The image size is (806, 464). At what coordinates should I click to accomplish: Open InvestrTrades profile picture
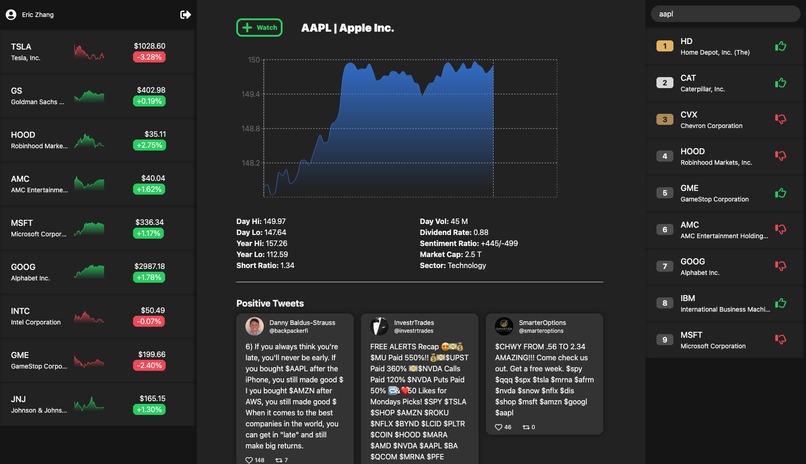pyautogui.click(x=379, y=326)
